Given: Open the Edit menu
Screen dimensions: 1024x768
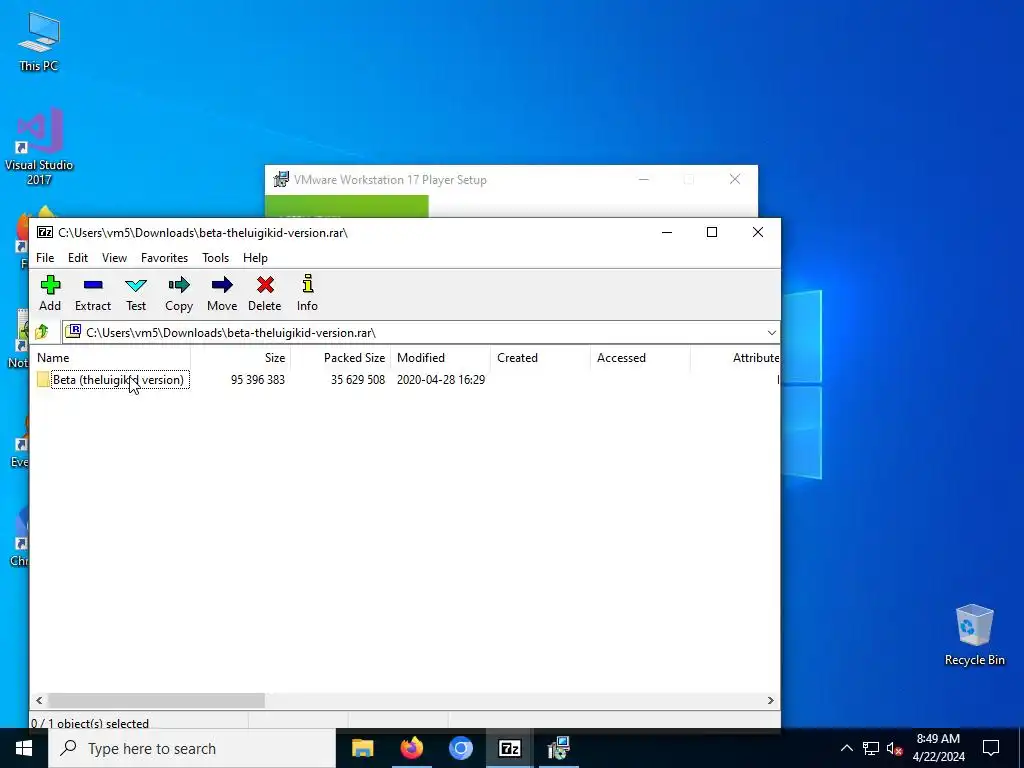Looking at the screenshot, I should click(x=78, y=258).
